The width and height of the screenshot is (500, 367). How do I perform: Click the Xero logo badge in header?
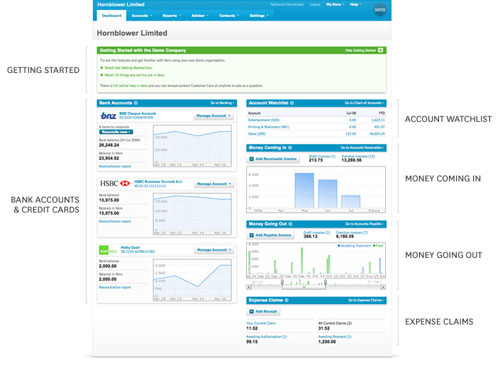380,10
